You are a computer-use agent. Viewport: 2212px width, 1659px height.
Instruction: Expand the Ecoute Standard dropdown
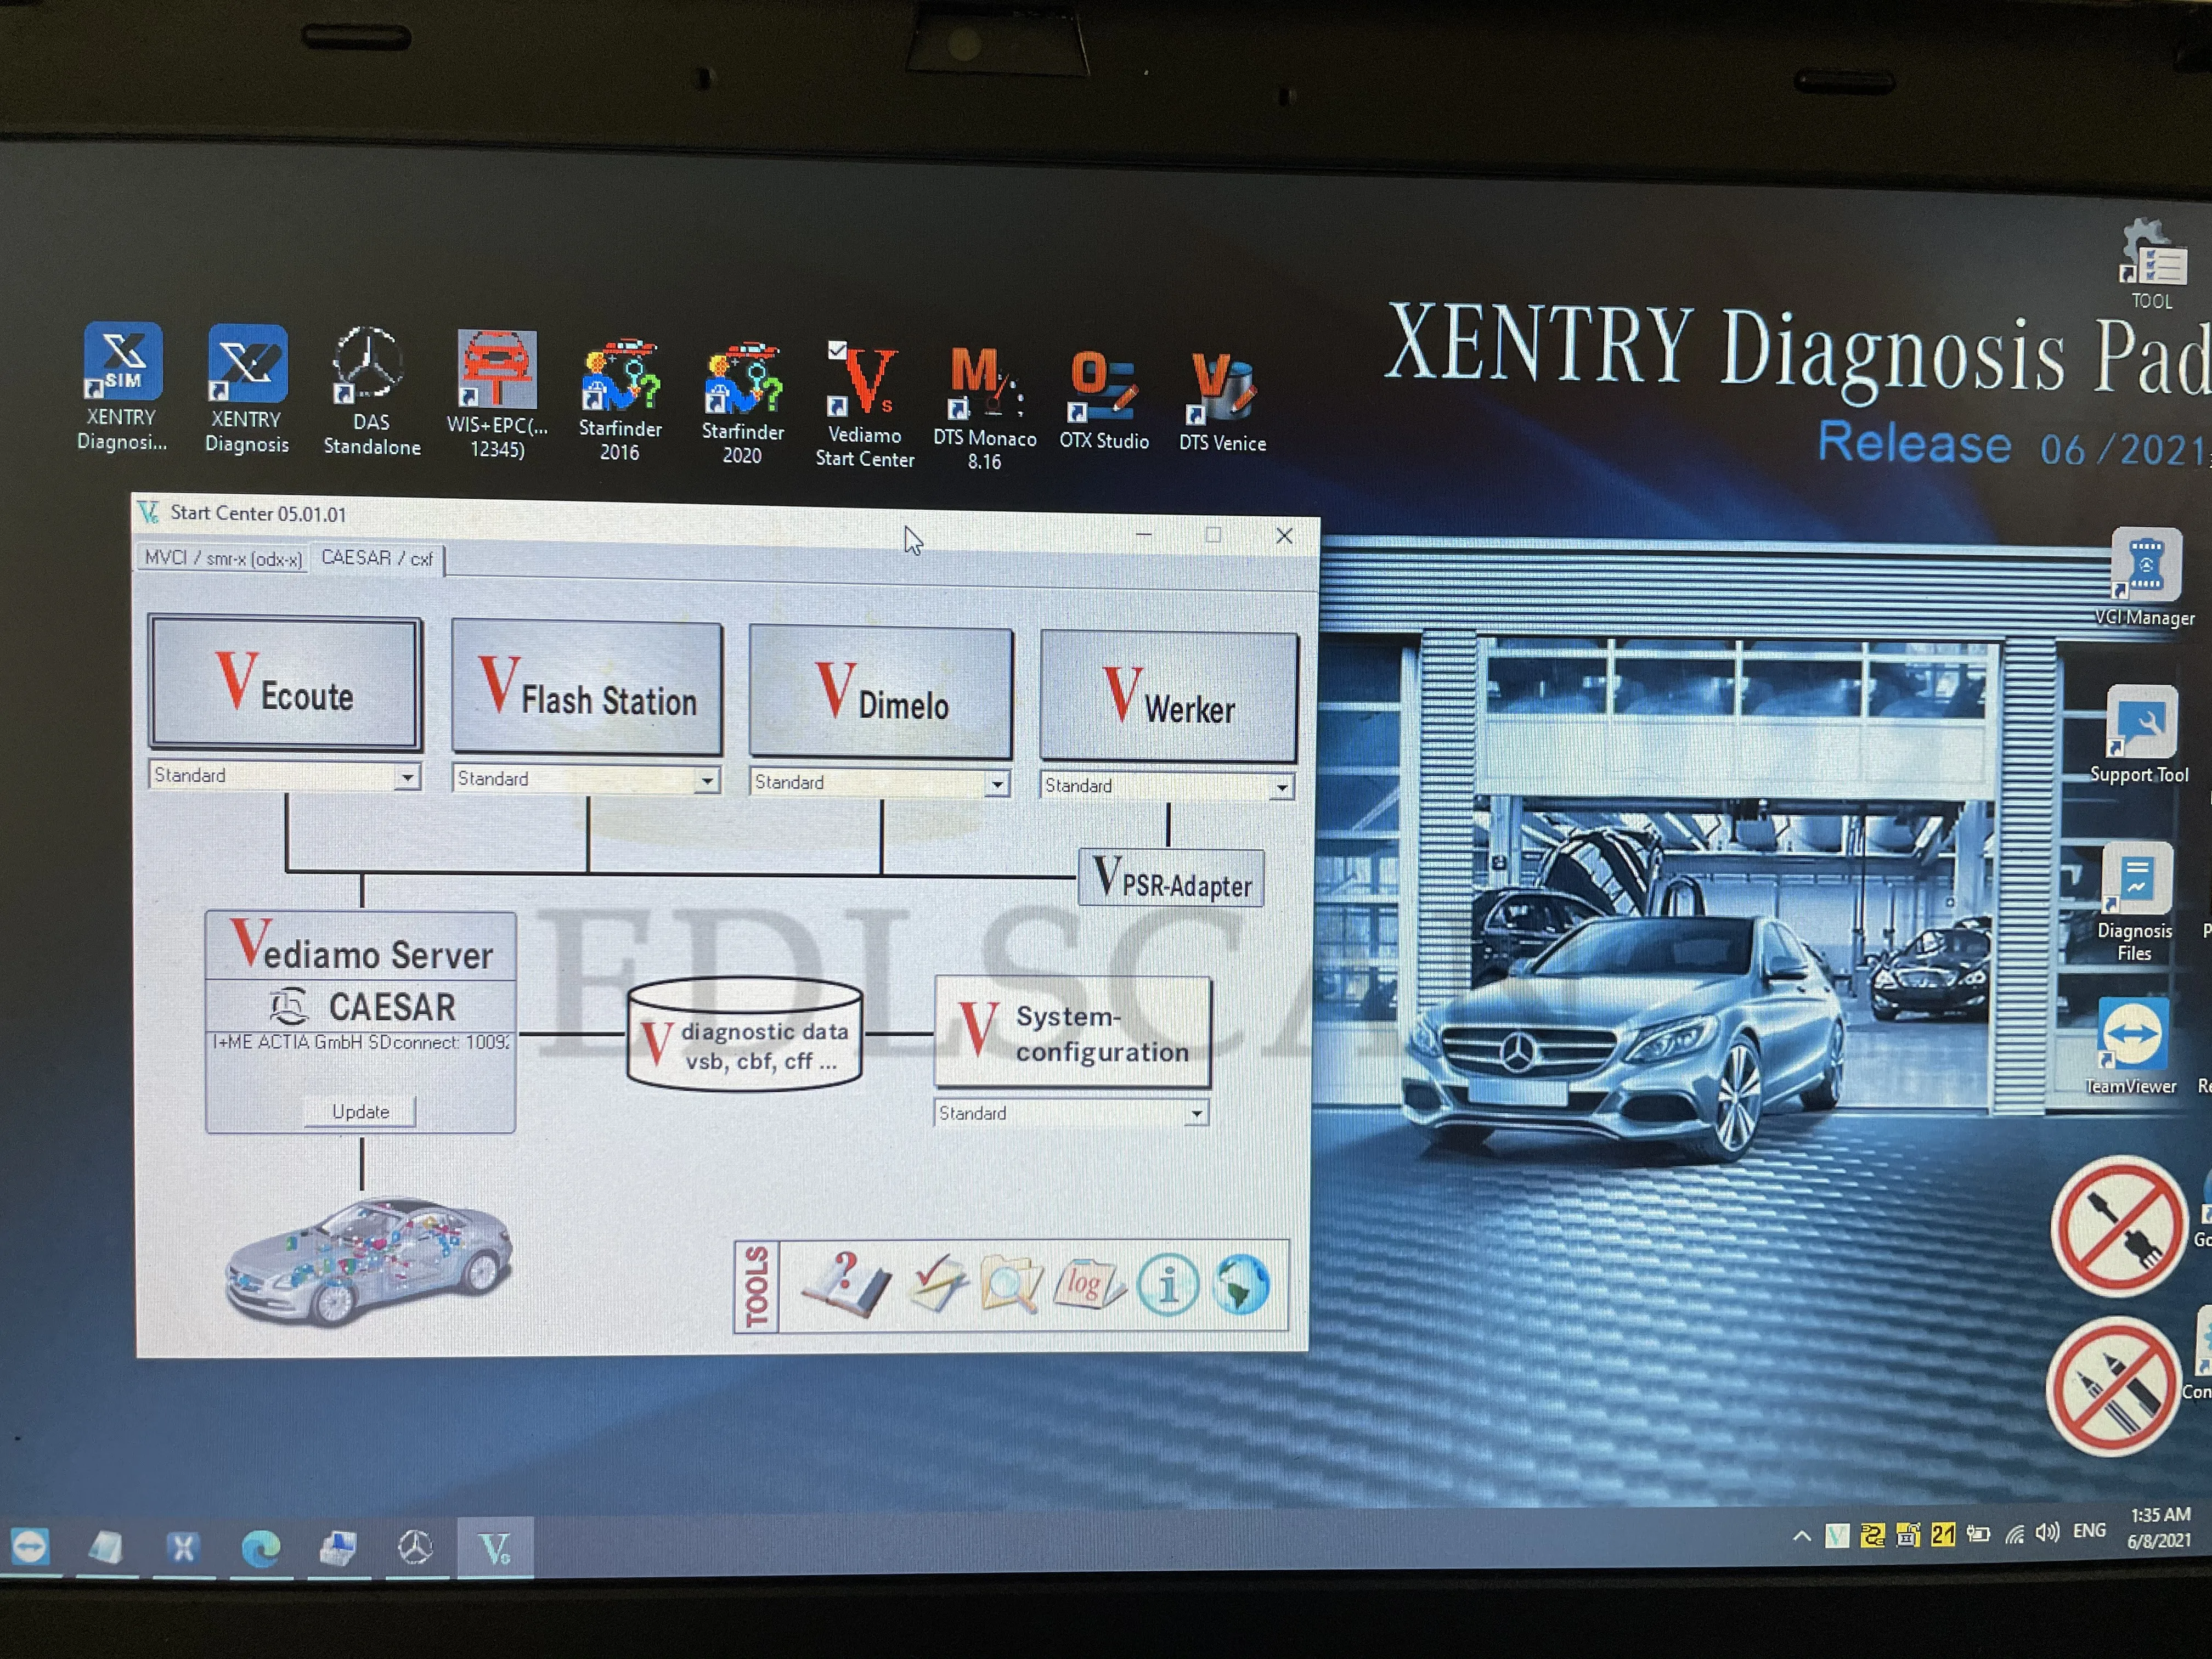pyautogui.click(x=406, y=777)
